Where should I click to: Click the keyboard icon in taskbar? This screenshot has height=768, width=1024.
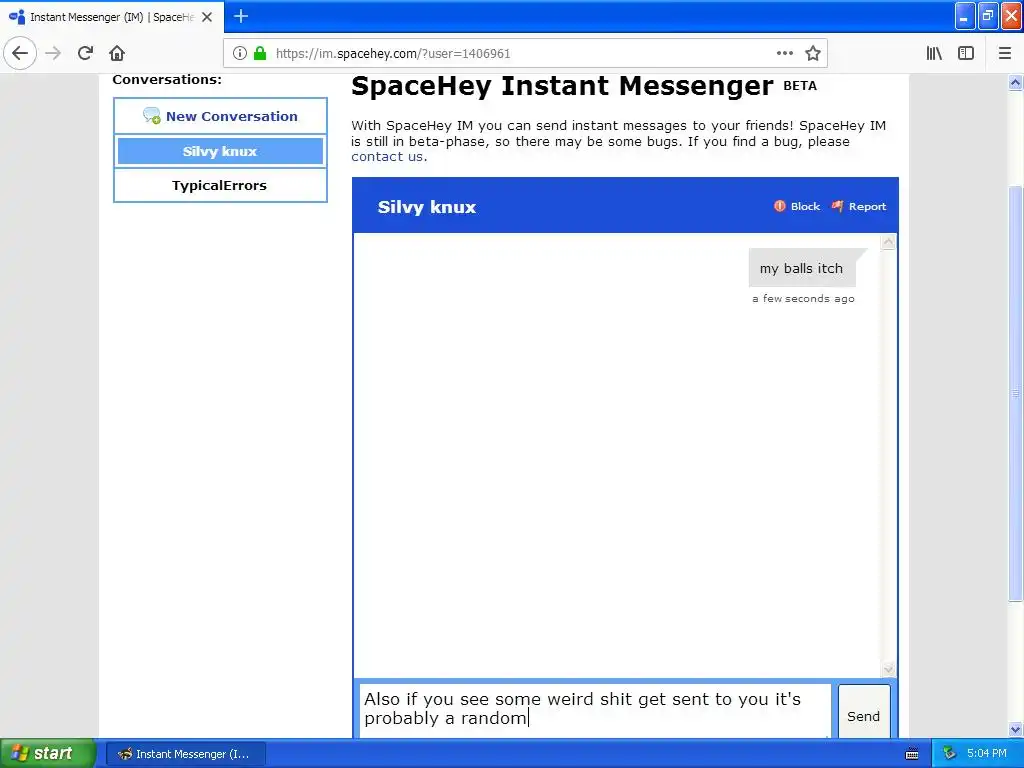[912, 754]
